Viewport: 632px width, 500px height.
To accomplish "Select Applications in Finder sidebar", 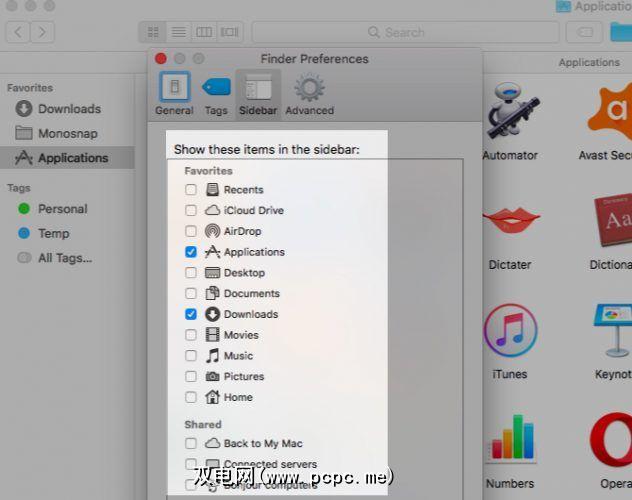I will [x=67, y=158].
